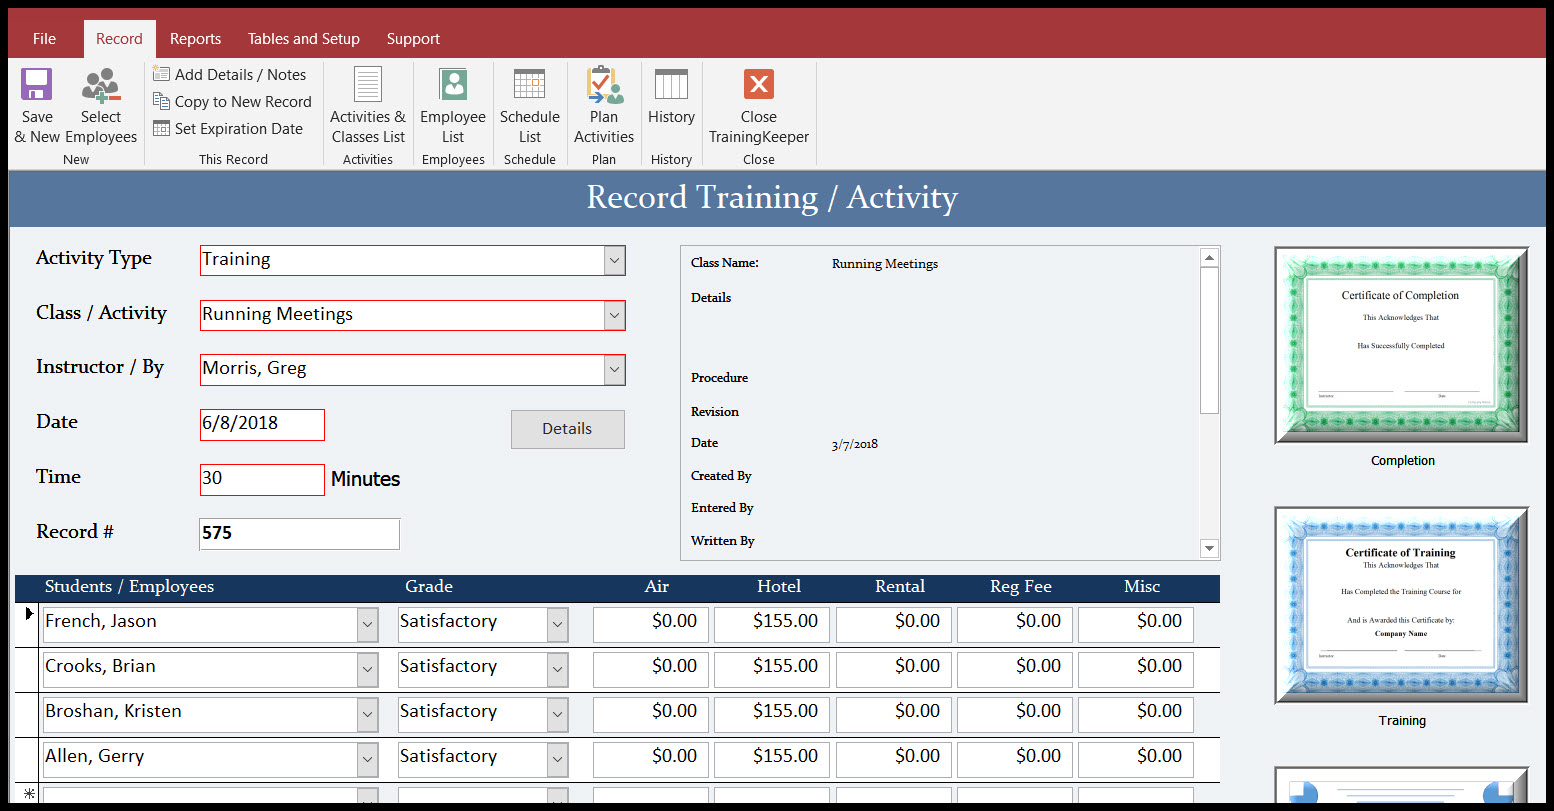Open the grade dropdown for French, Jason
Image resolution: width=1554 pixels, height=811 pixels.
point(556,623)
